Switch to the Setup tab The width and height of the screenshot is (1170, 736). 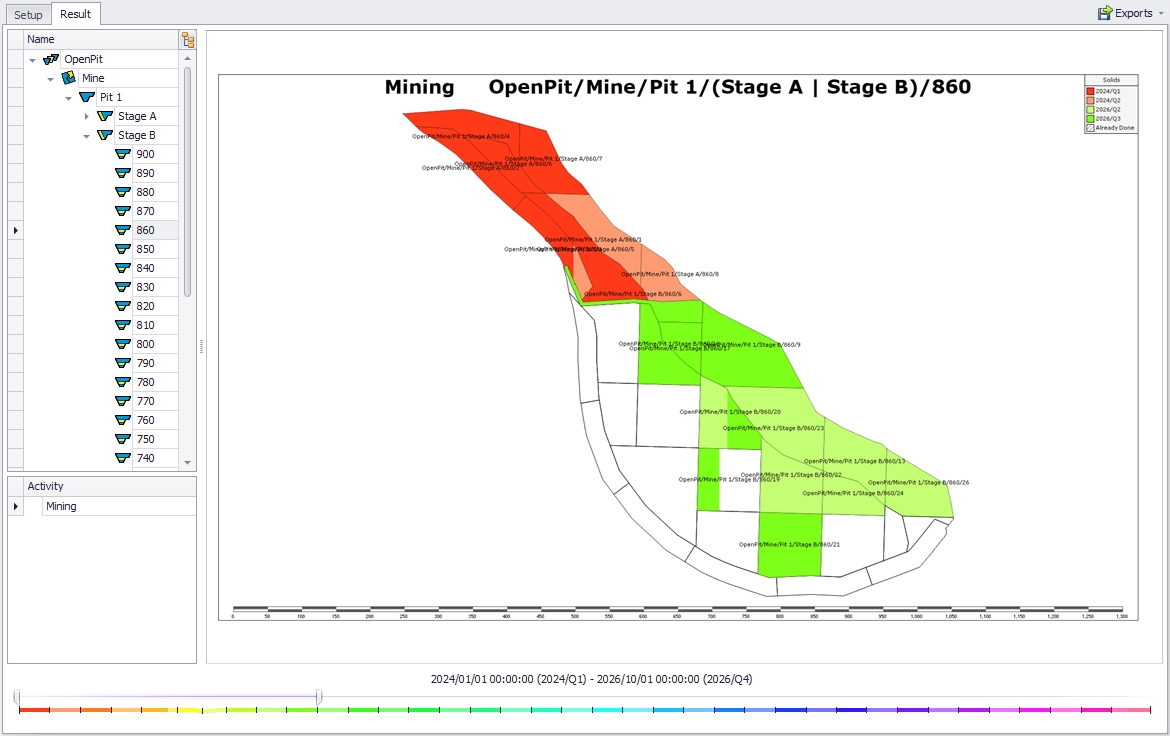[x=28, y=15]
